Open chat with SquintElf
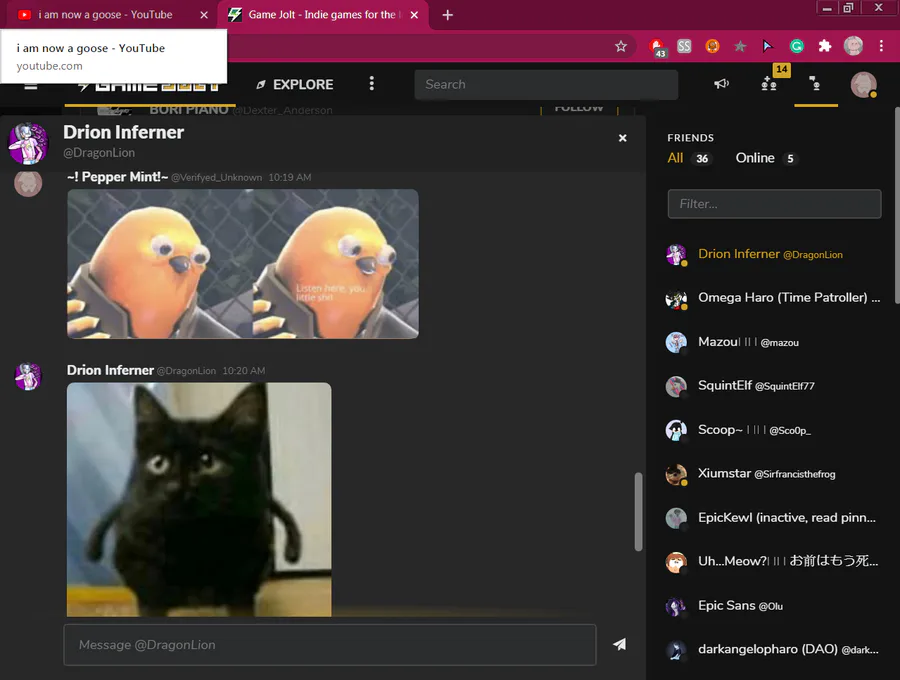The width and height of the screenshot is (900, 680). (x=773, y=386)
